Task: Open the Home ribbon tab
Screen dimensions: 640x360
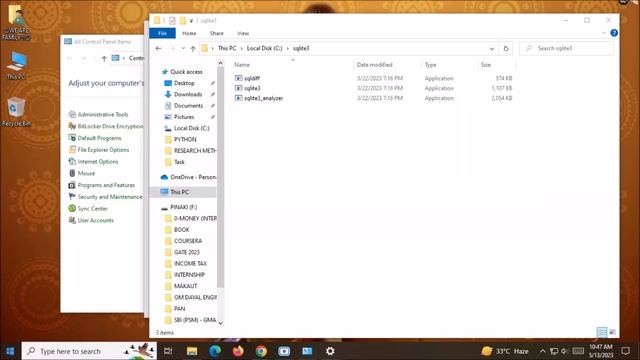Action: click(189, 33)
